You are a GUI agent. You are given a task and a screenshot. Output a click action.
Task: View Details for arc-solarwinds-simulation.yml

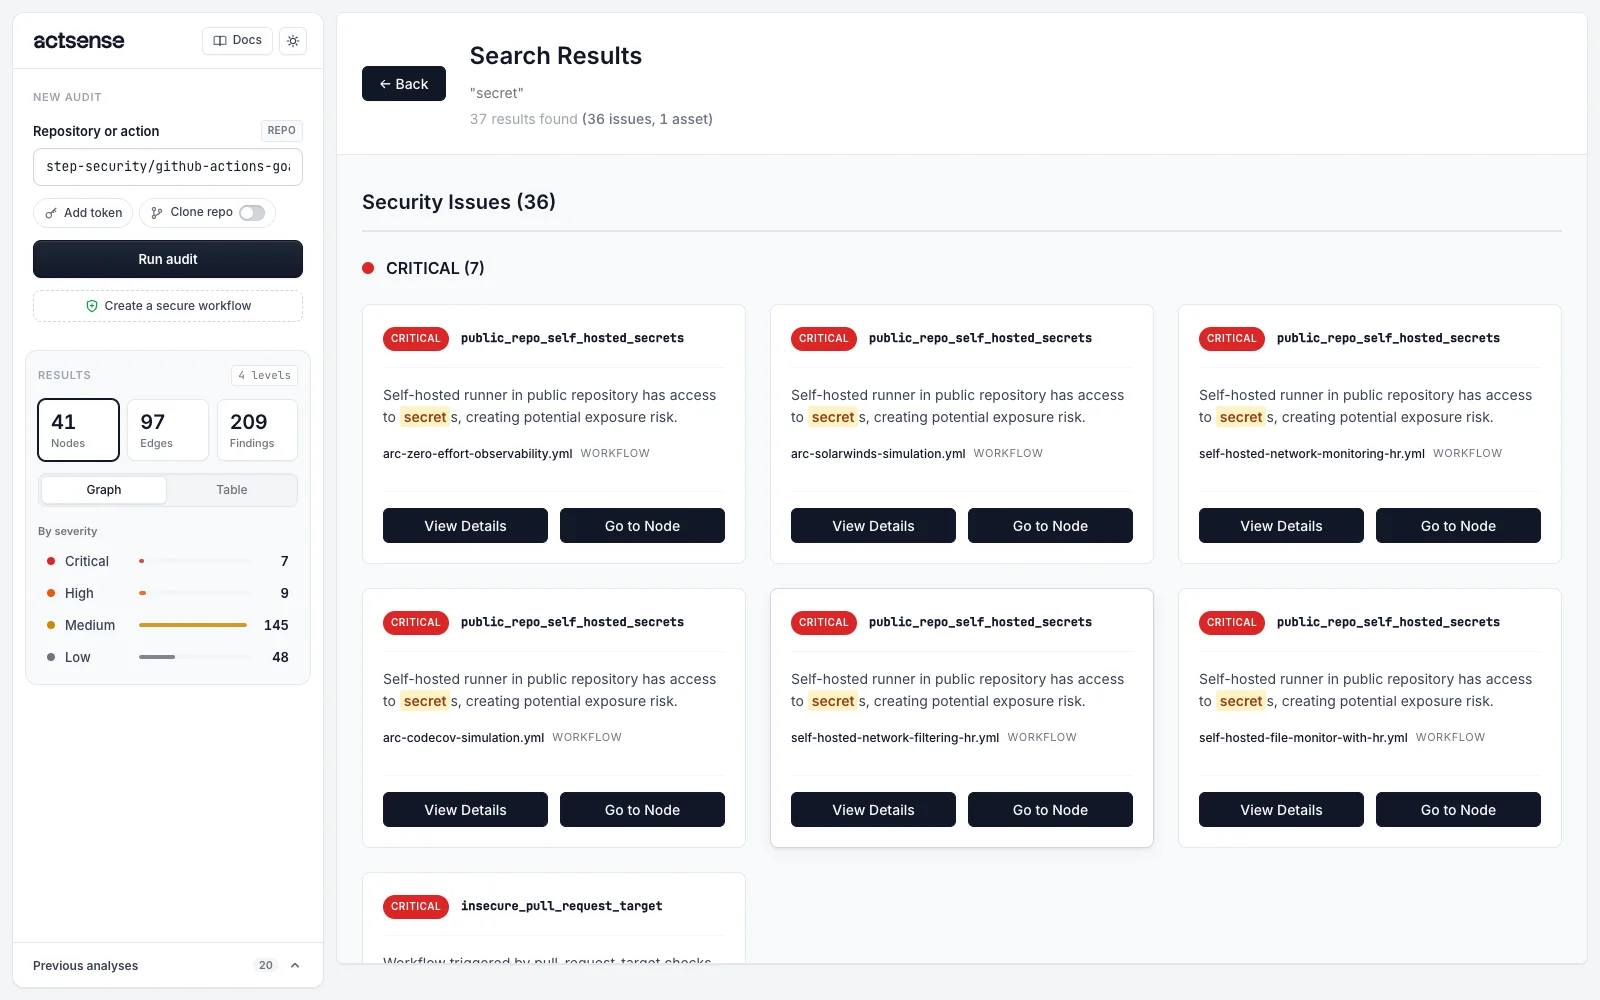(873, 526)
